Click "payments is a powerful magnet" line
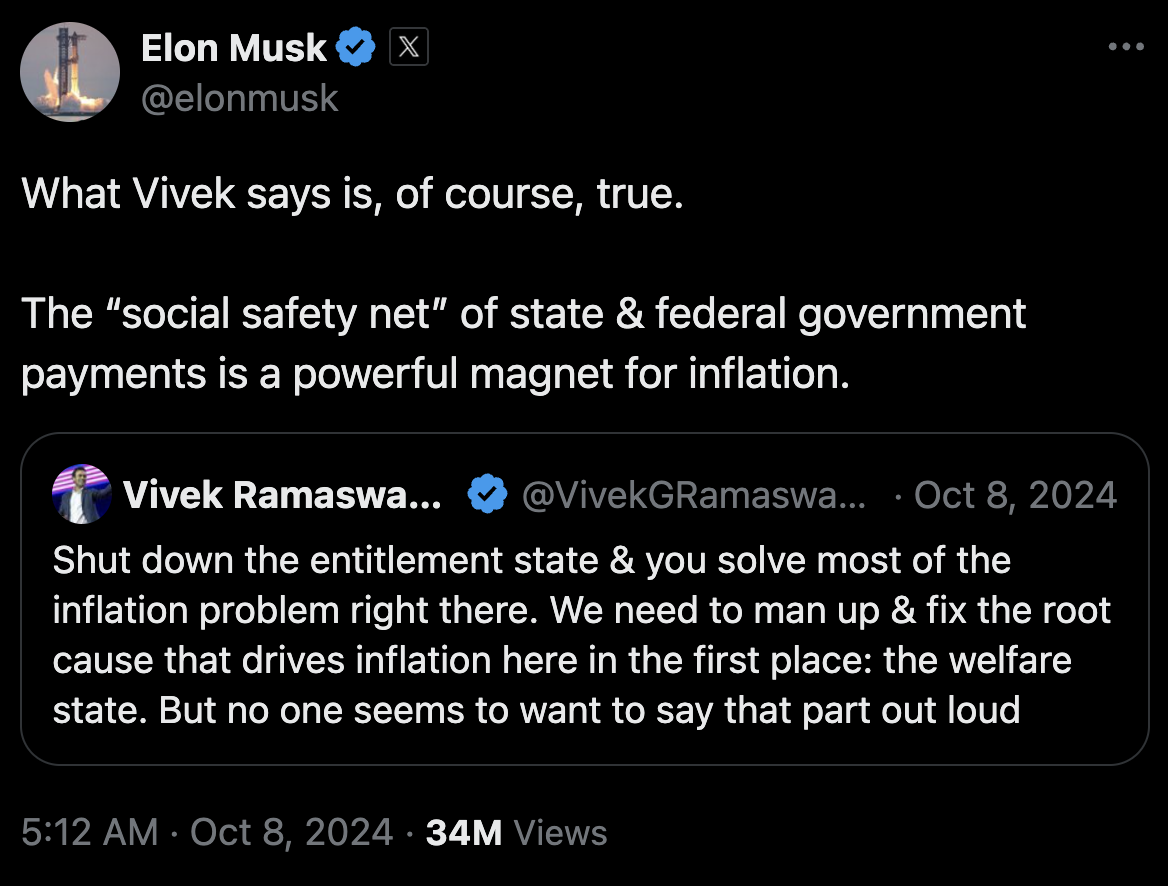Viewport: 1168px width, 886px height. click(x=436, y=373)
